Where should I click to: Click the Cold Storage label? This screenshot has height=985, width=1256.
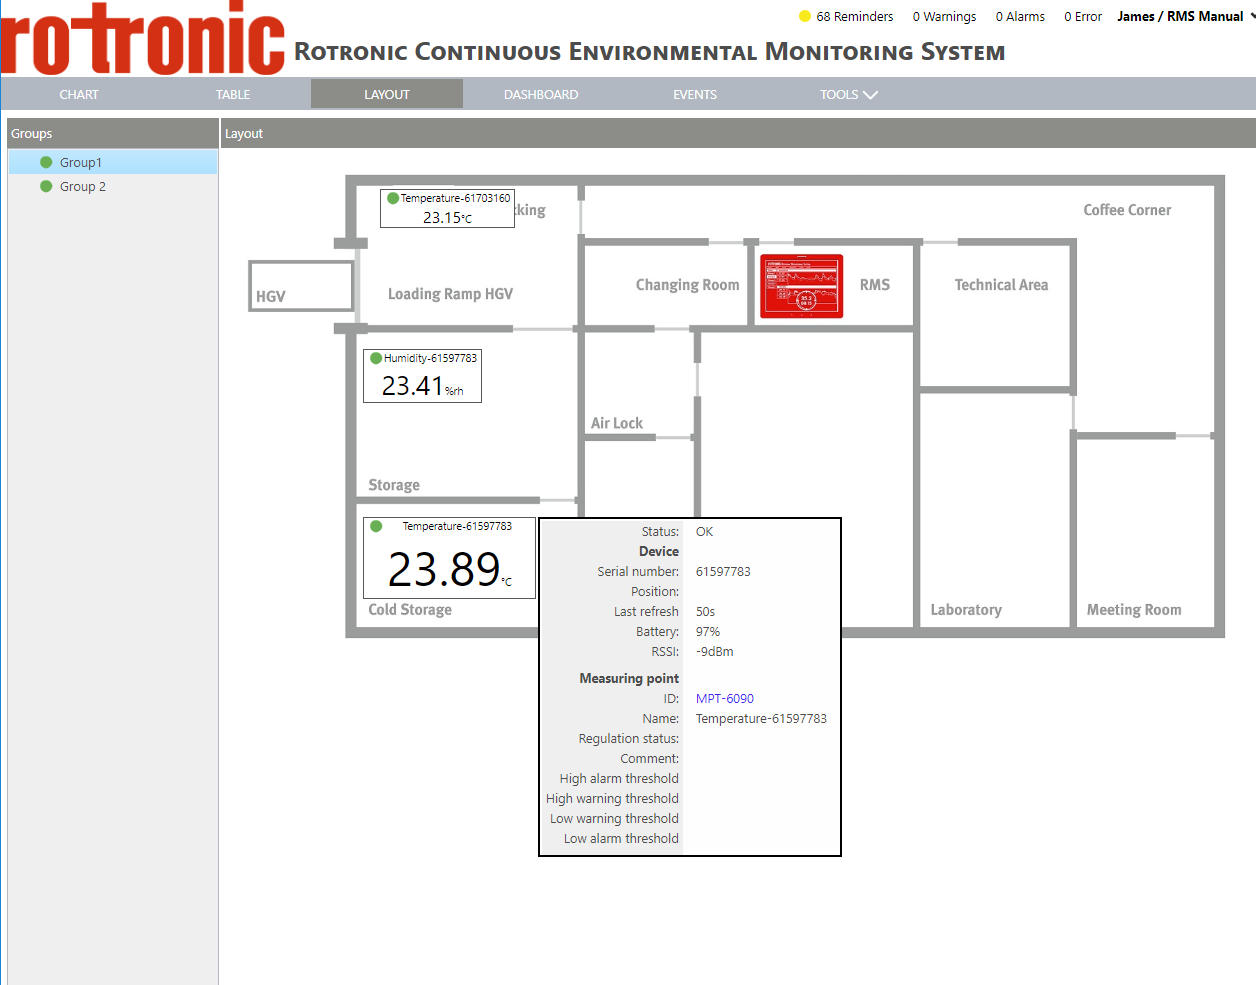[x=410, y=610]
